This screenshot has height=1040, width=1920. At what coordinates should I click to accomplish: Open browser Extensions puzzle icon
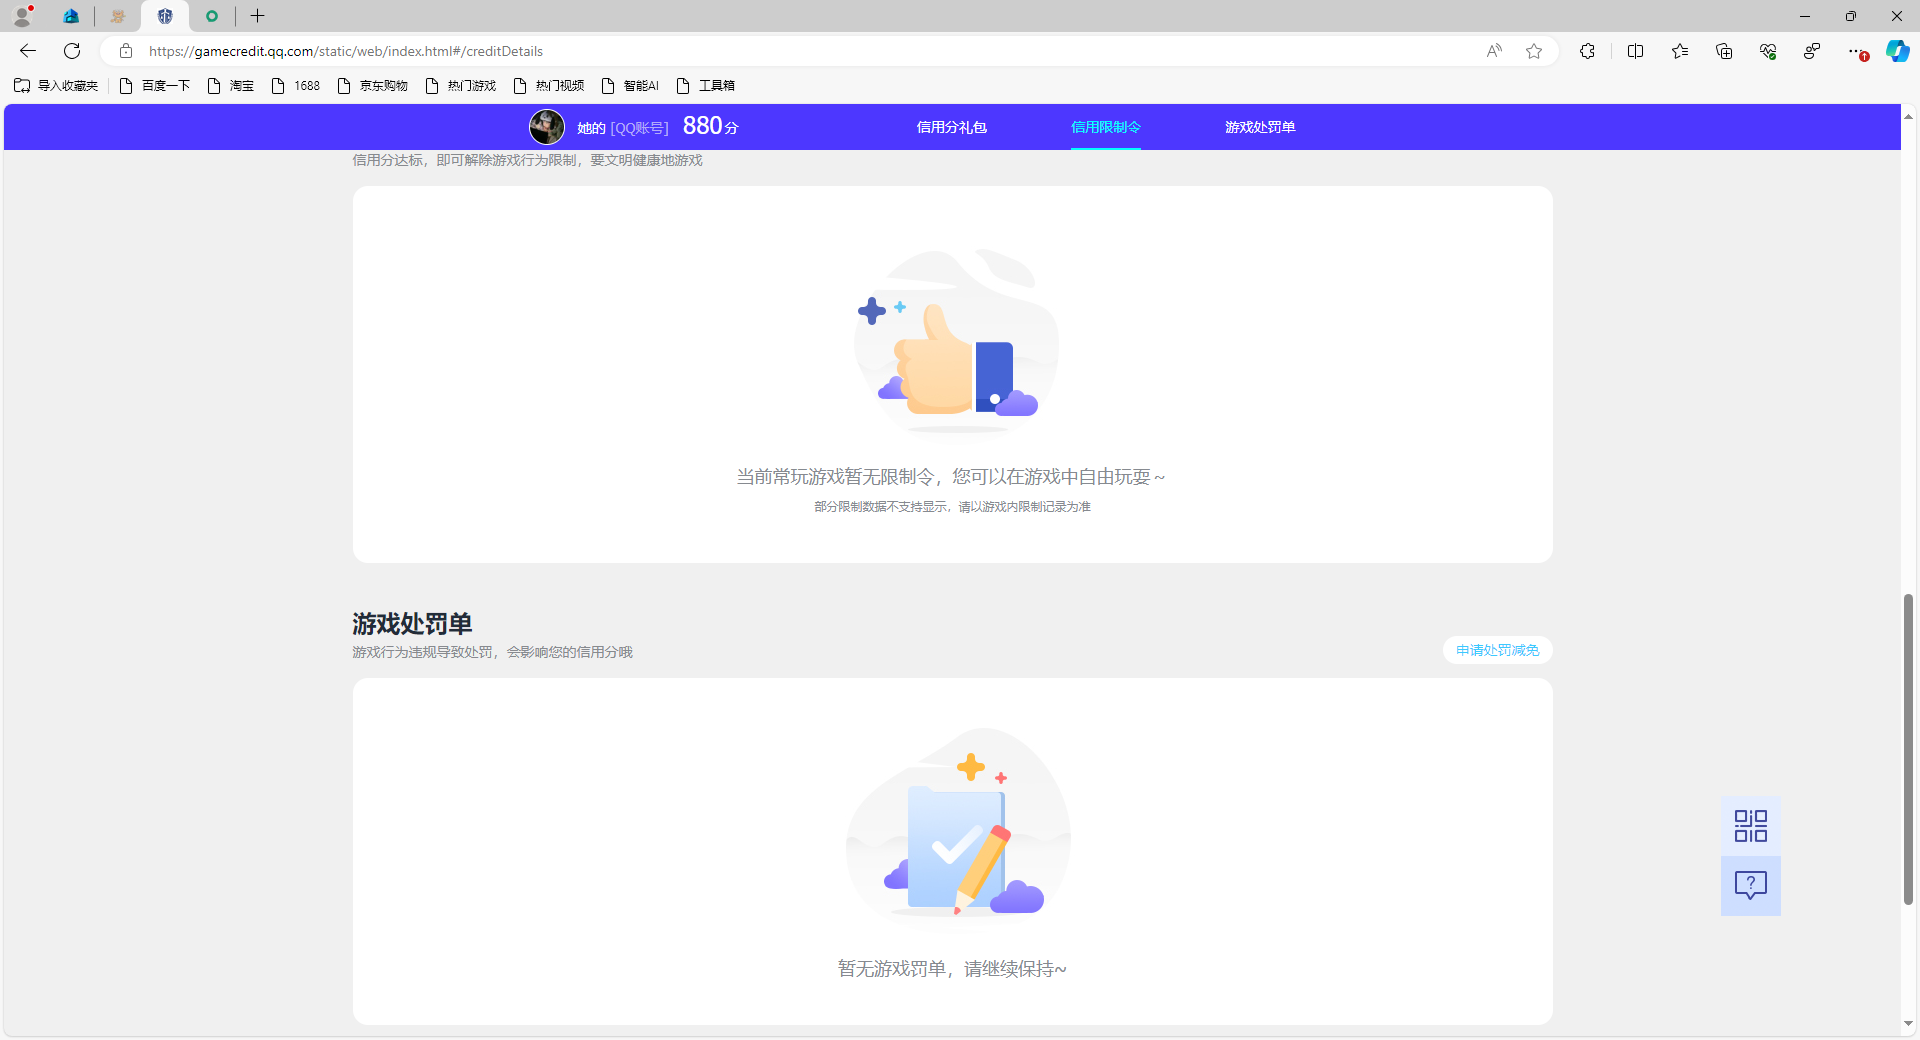point(1587,51)
